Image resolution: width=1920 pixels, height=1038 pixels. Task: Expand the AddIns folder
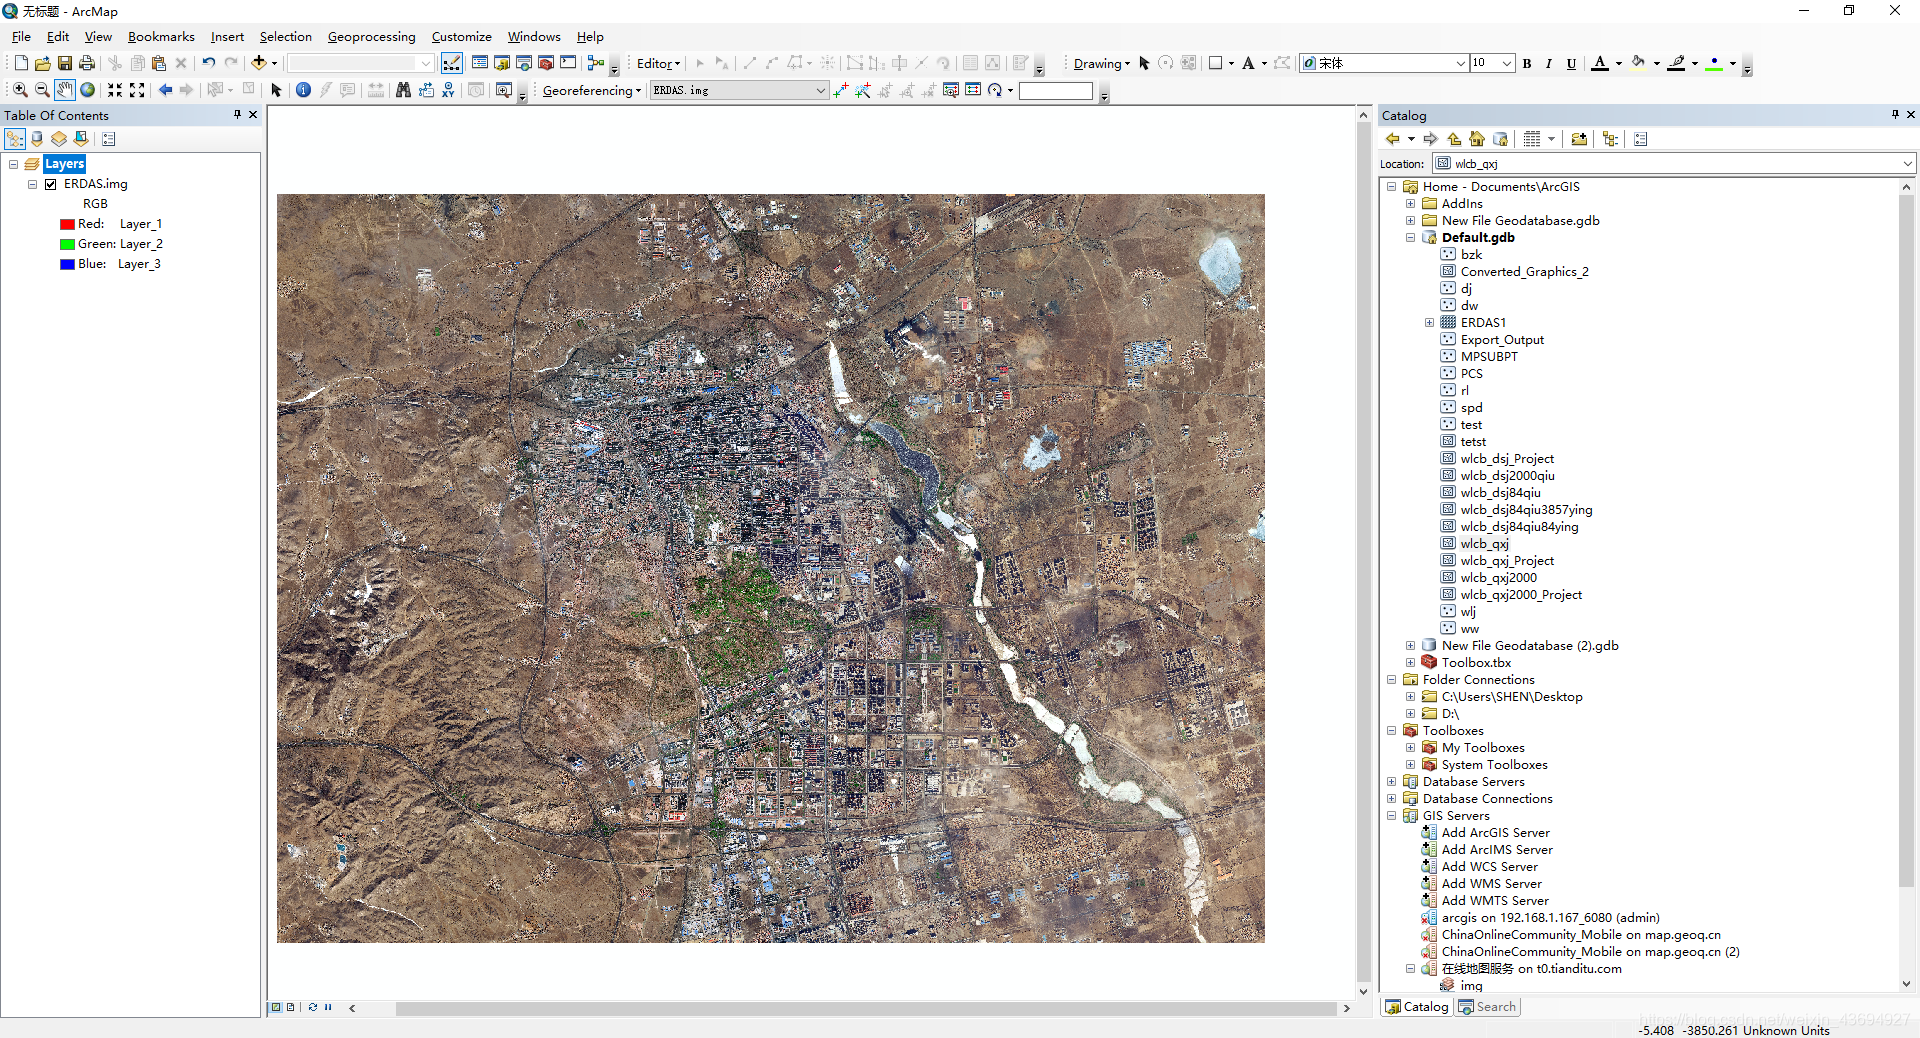tap(1410, 204)
